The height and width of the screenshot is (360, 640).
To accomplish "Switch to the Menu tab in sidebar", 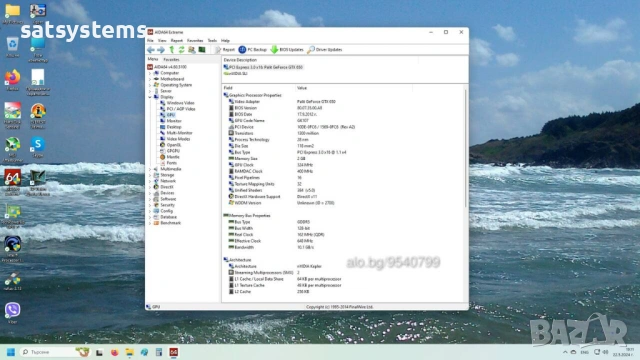I will pos(153,59).
